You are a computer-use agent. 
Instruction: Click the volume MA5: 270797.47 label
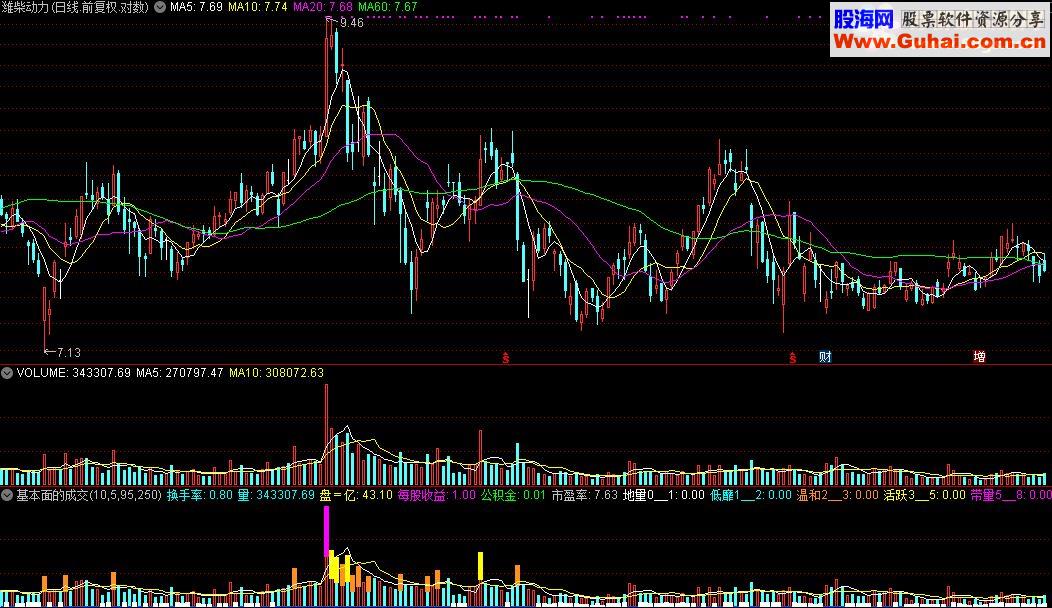pyautogui.click(x=180, y=372)
